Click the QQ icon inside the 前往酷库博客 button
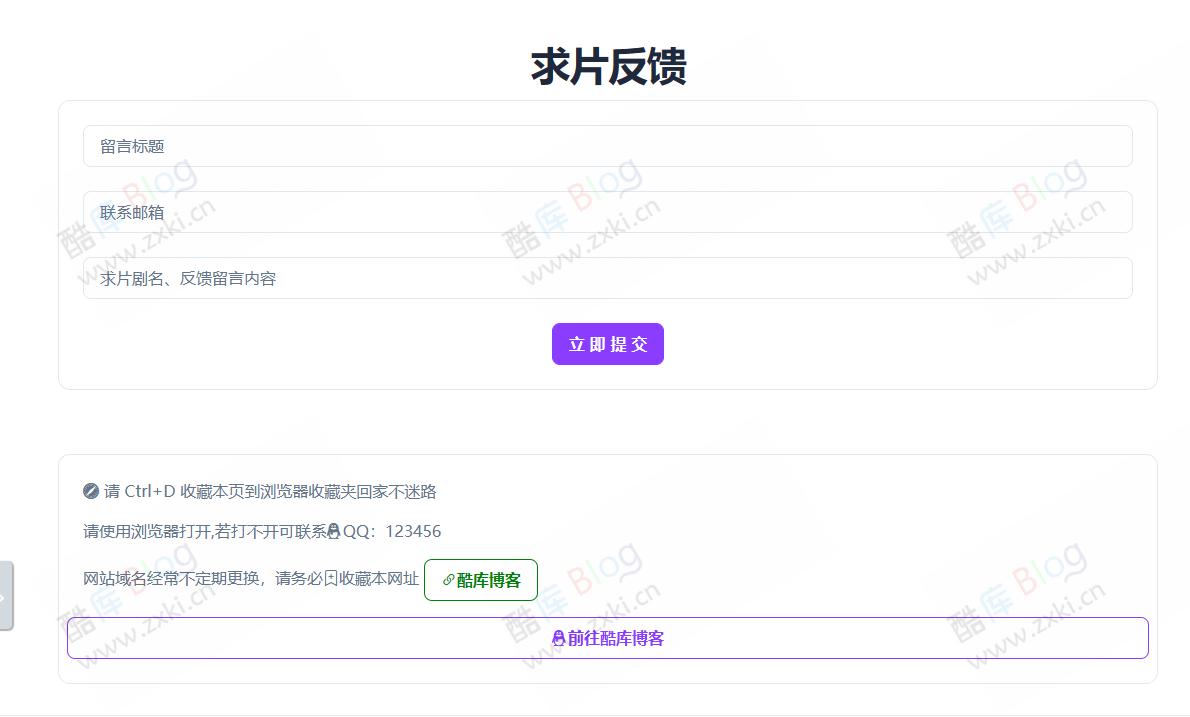This screenshot has height=717, width=1190. (x=558, y=639)
